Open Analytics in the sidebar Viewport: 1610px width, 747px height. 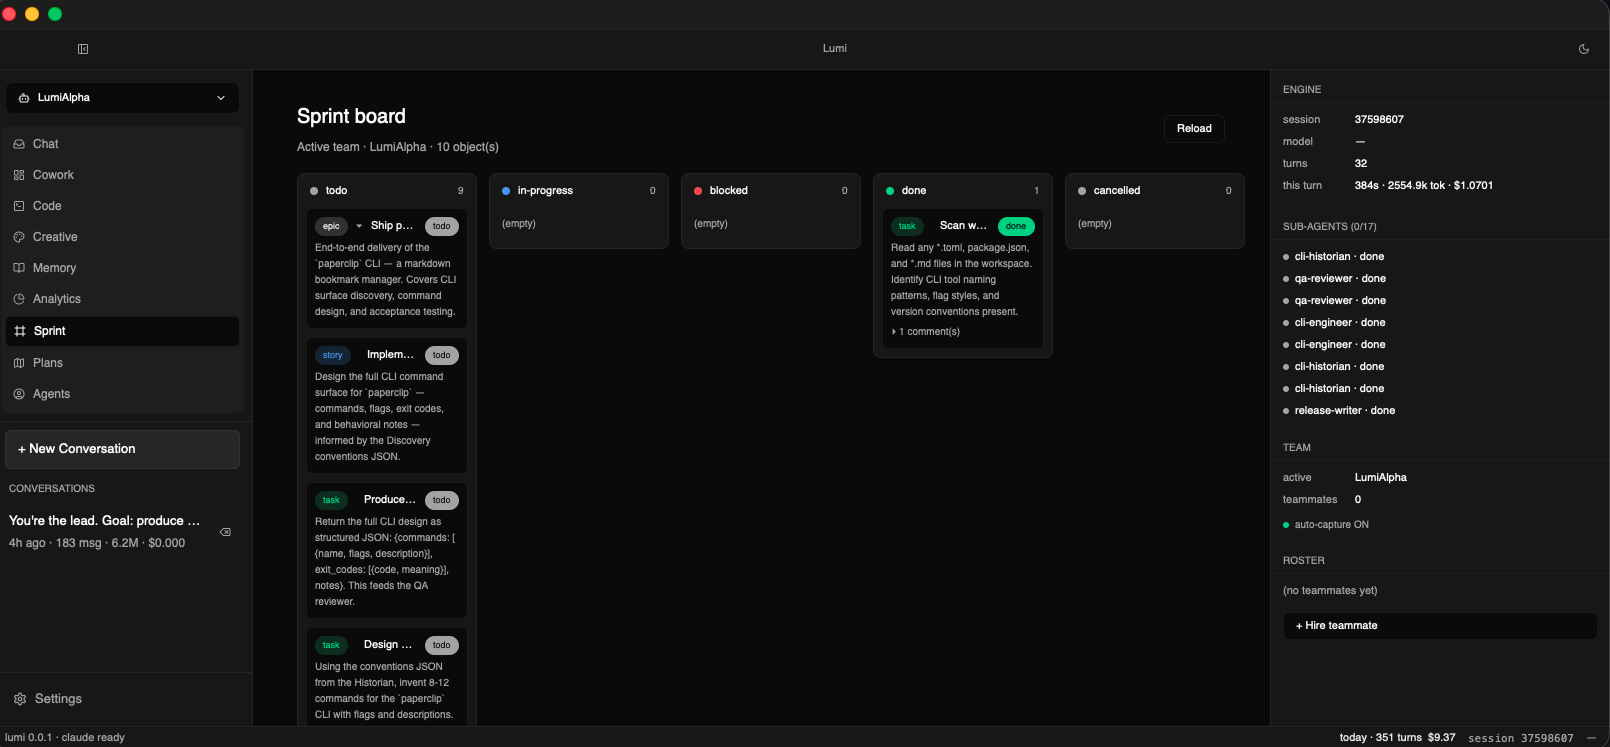click(122, 299)
